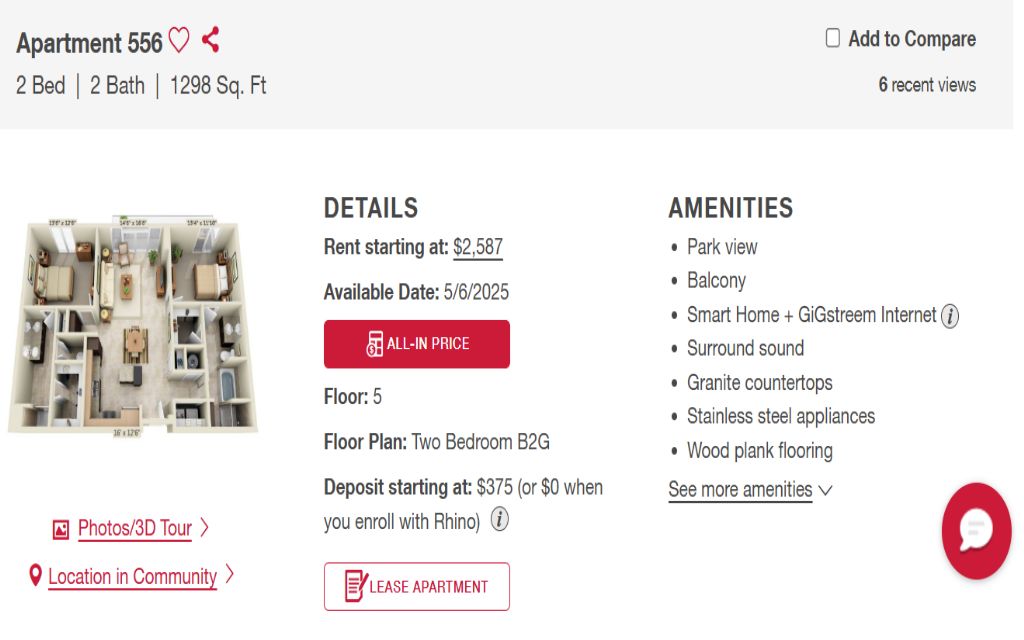Click the lease document icon
The height and width of the screenshot is (640, 1024).
click(x=355, y=587)
